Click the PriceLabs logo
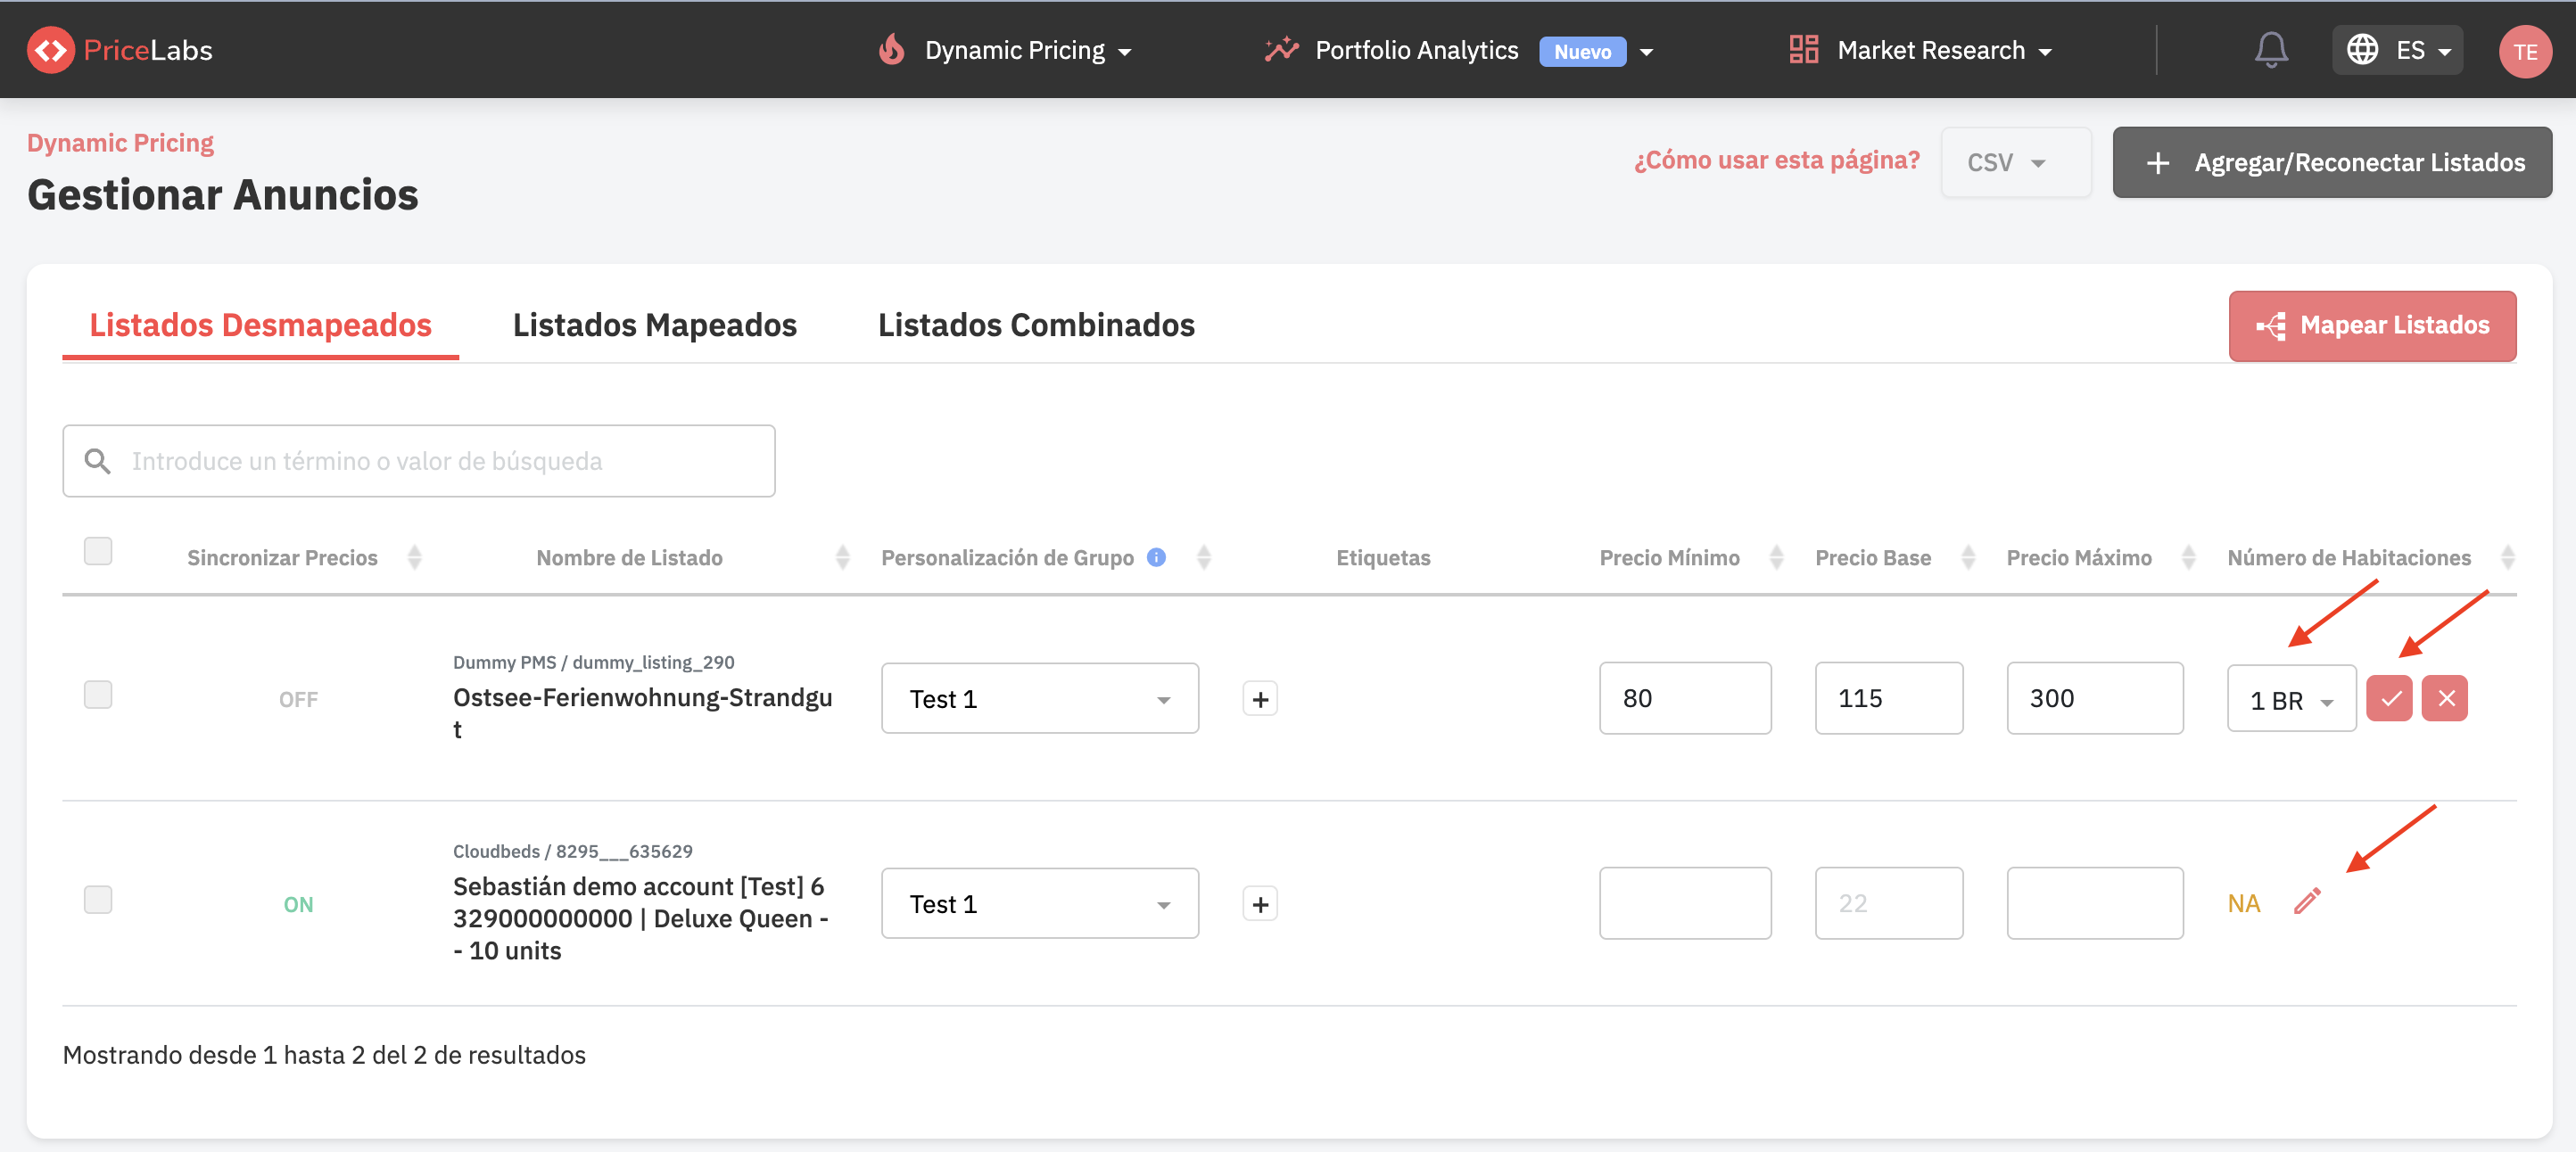Viewport: 2576px width, 1152px height. pyautogui.click(x=120, y=50)
